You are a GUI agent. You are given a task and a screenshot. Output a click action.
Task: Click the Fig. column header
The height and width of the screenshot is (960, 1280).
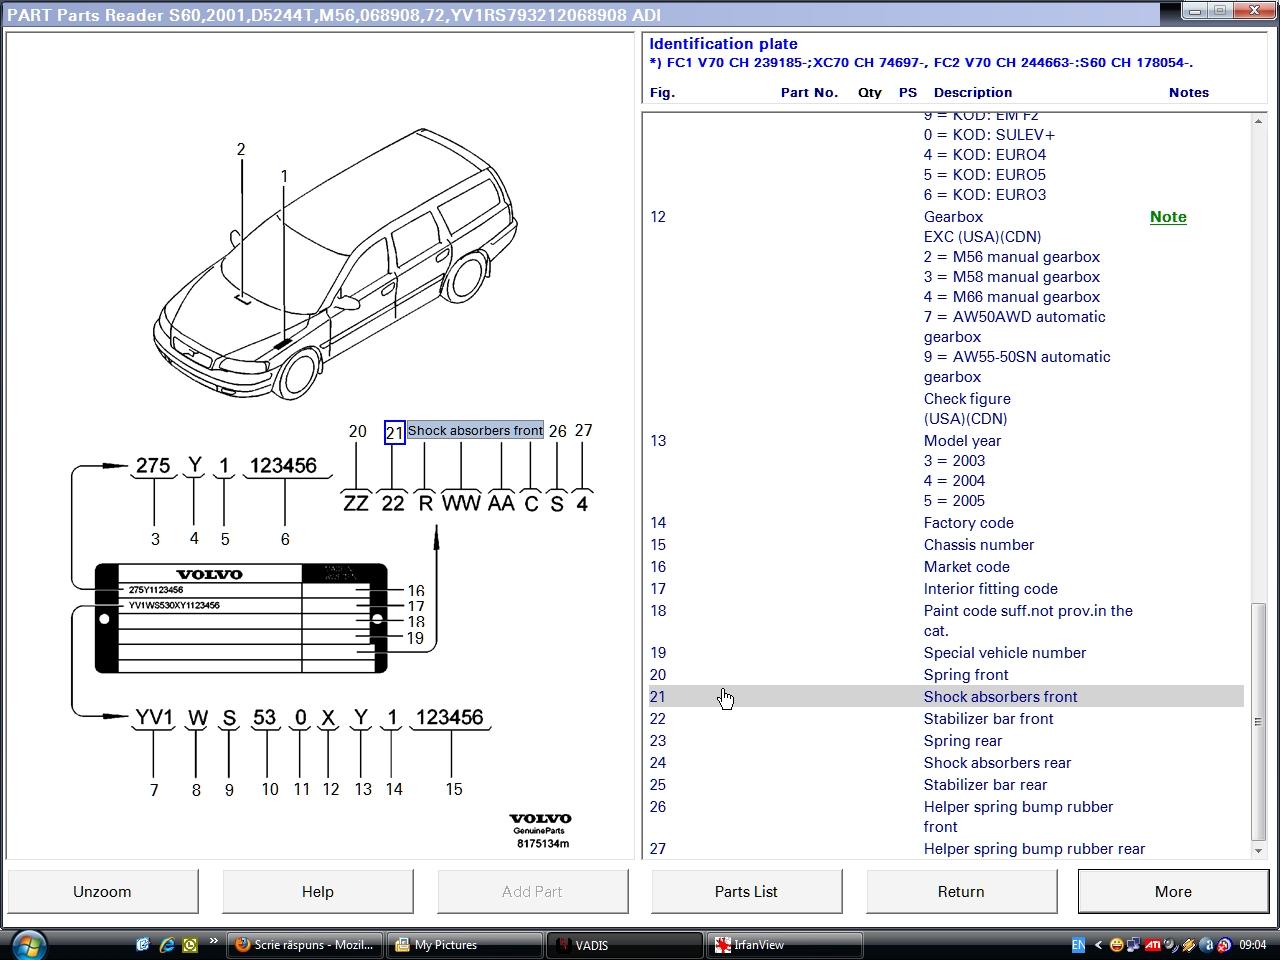coord(662,92)
